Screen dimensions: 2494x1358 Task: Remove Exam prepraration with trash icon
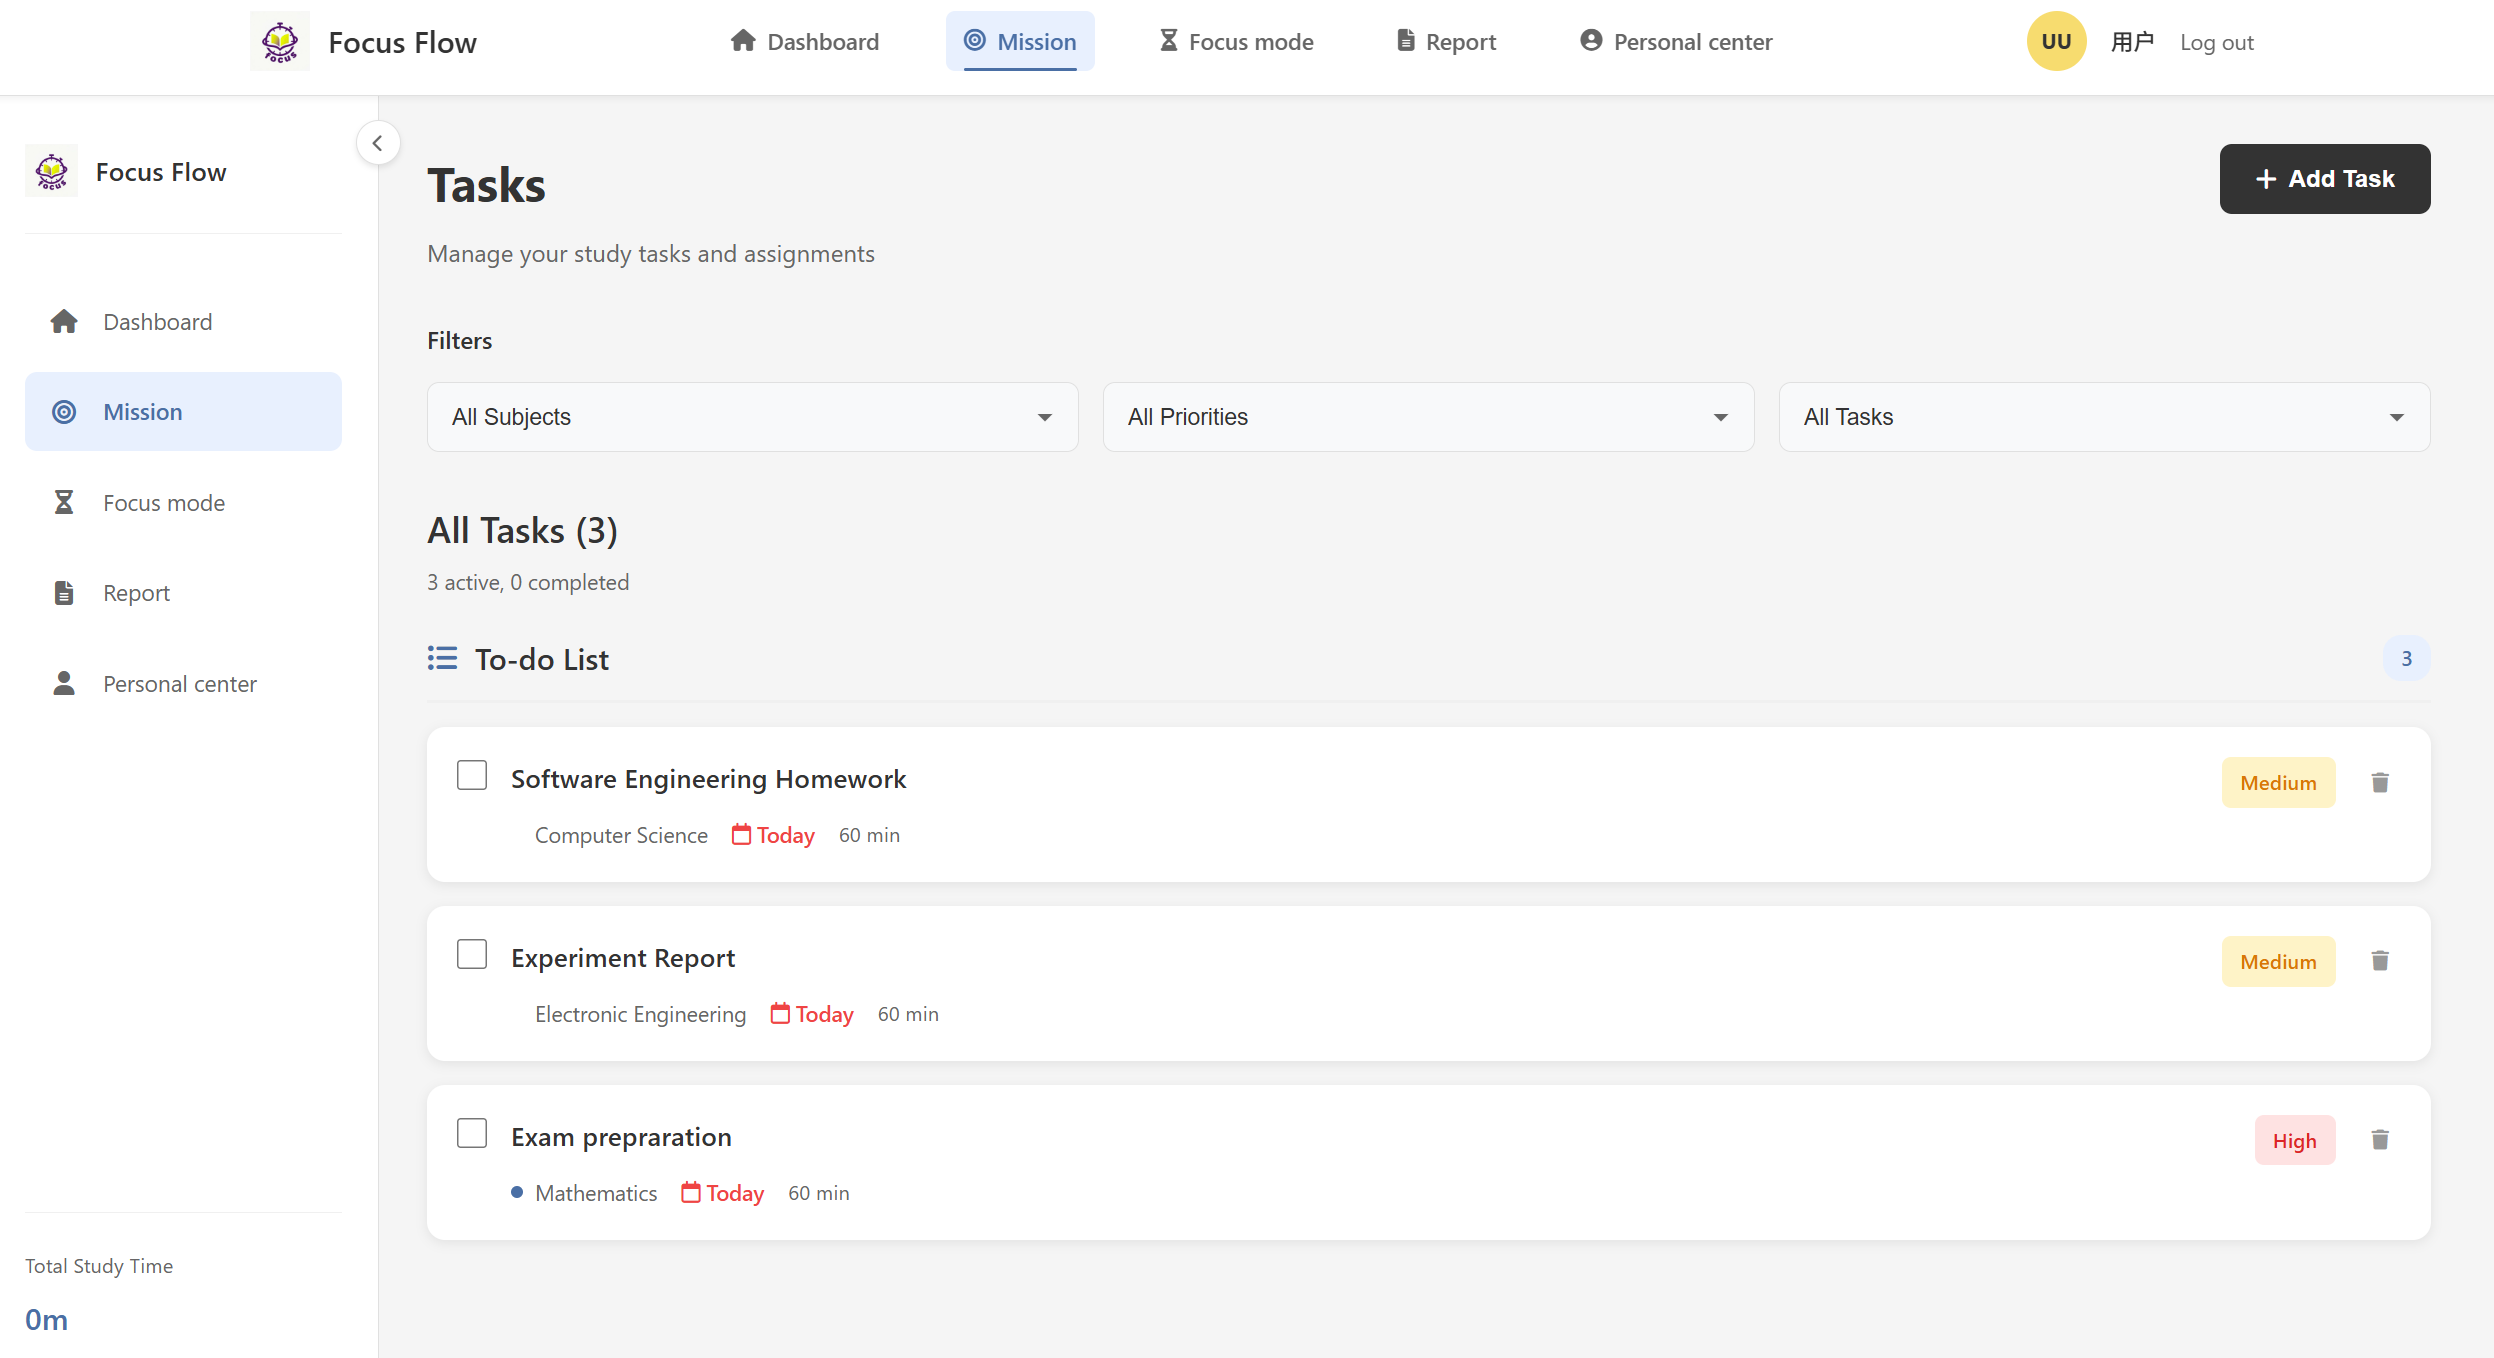[2380, 1140]
